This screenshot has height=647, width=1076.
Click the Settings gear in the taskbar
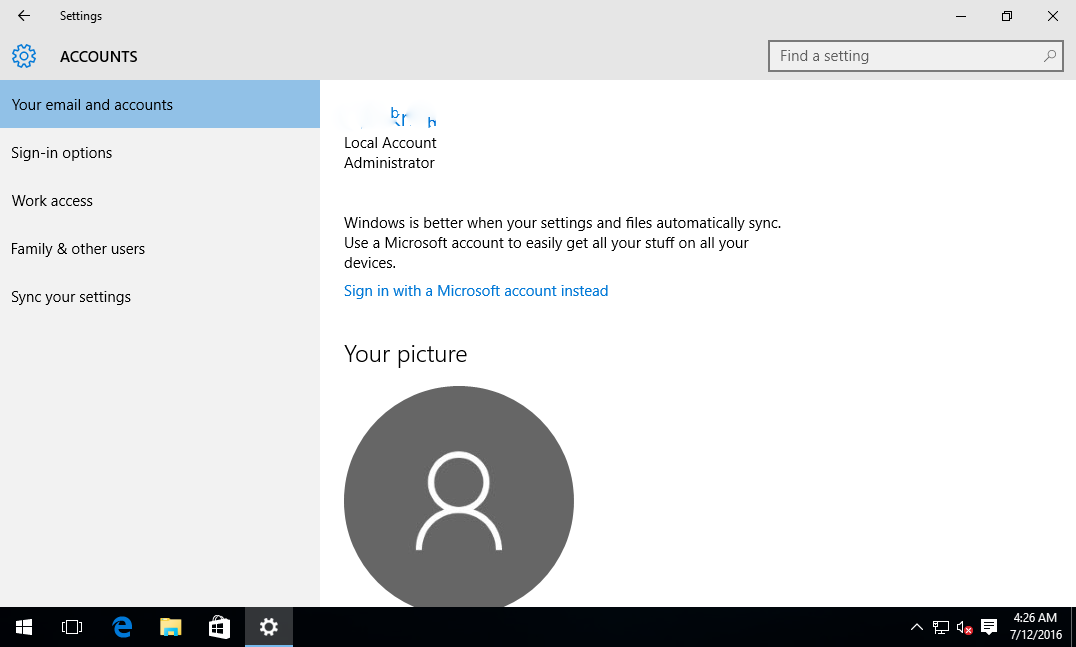point(269,627)
